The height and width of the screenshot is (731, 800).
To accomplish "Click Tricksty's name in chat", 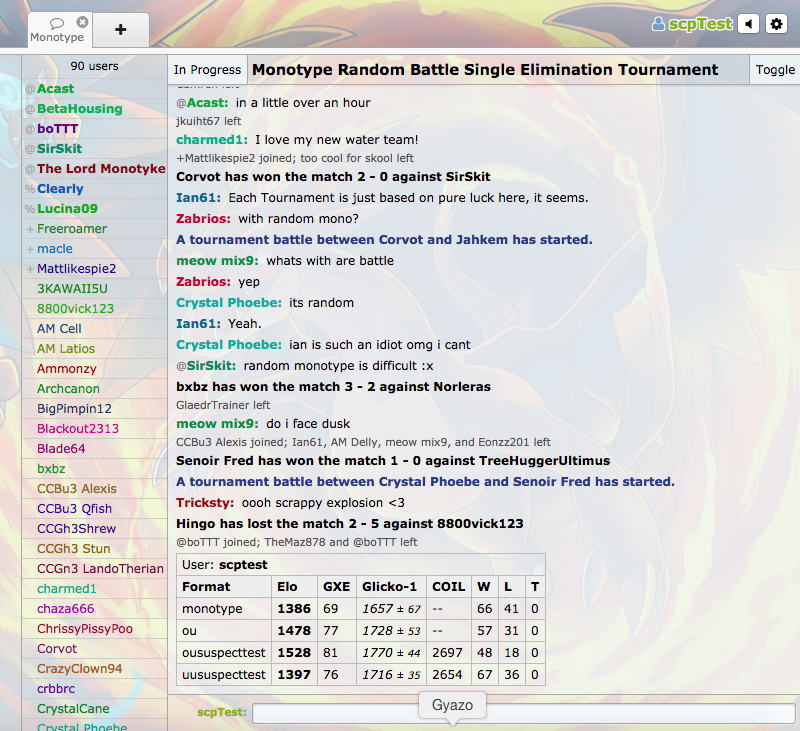I will point(205,503).
